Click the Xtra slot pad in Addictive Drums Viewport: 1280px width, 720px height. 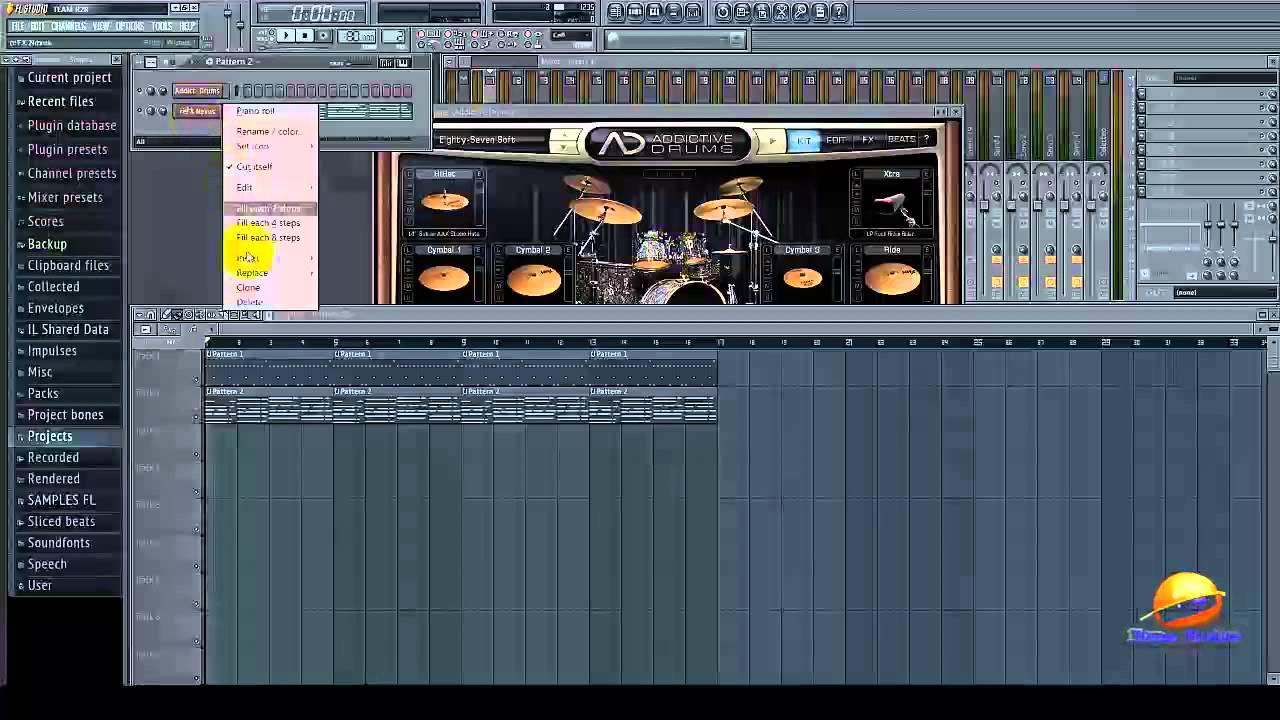891,205
